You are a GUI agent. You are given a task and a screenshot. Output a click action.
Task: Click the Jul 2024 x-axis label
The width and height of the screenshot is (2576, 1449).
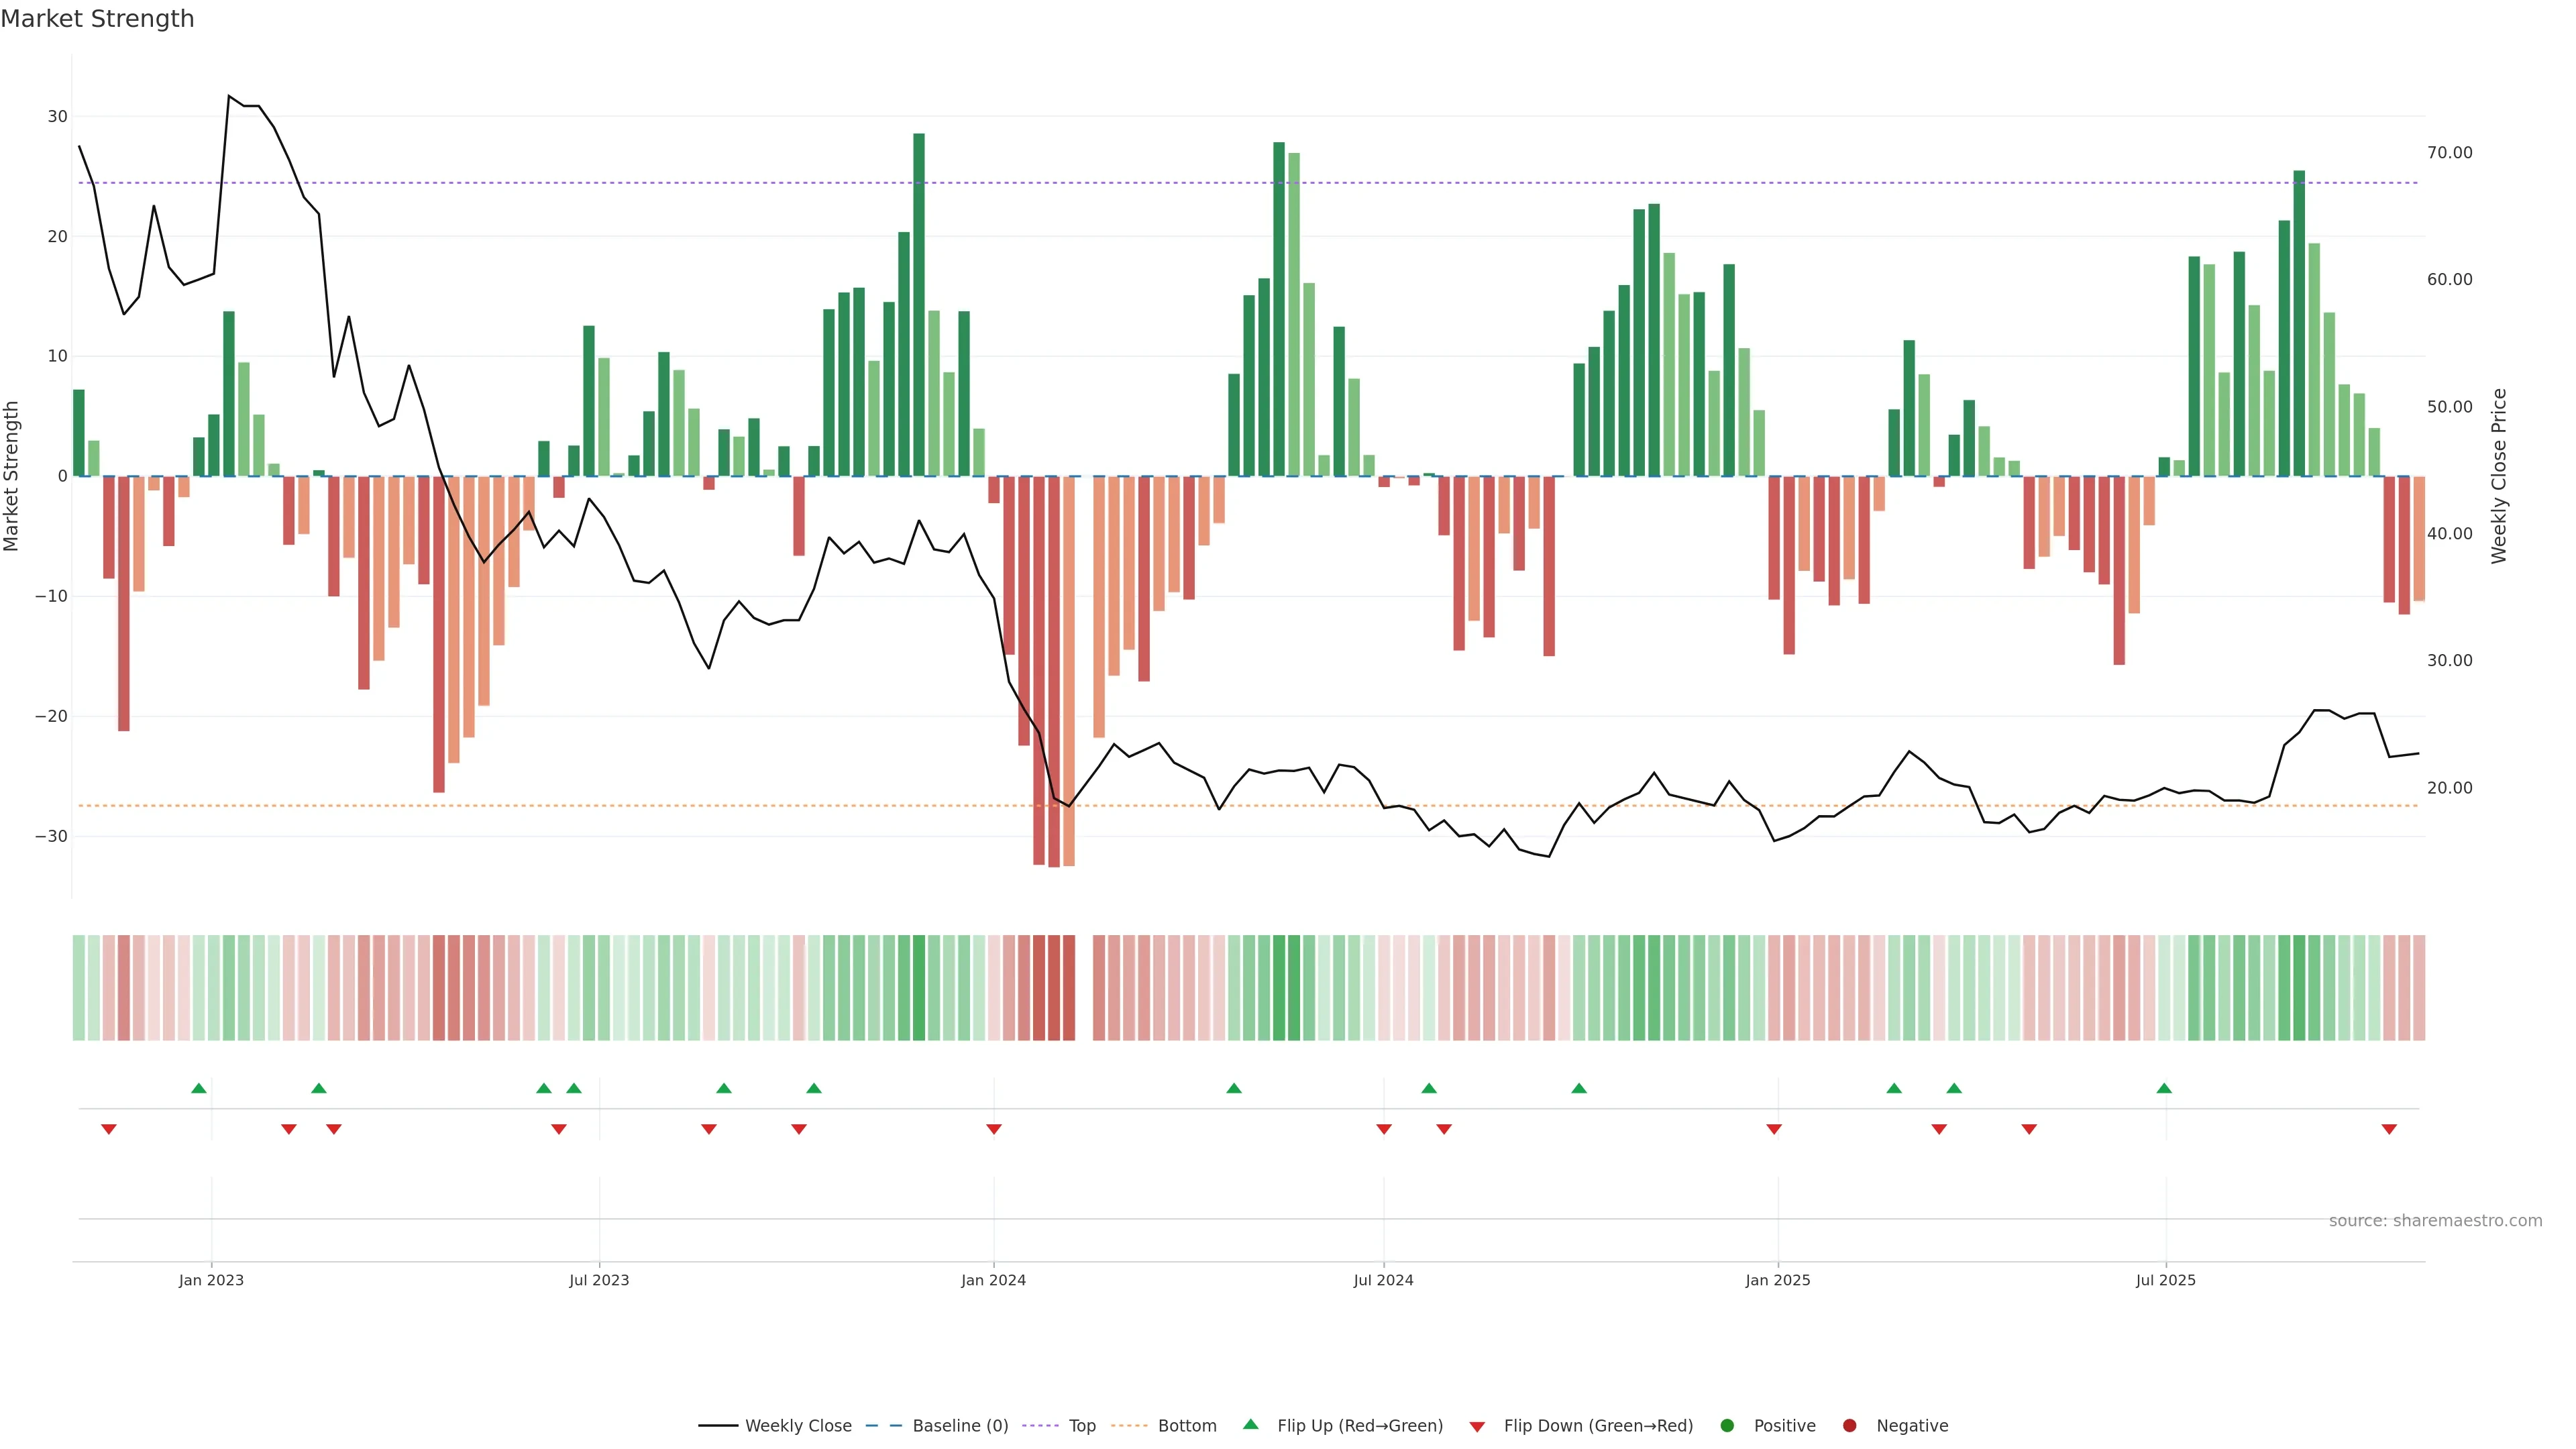click(x=1383, y=1280)
